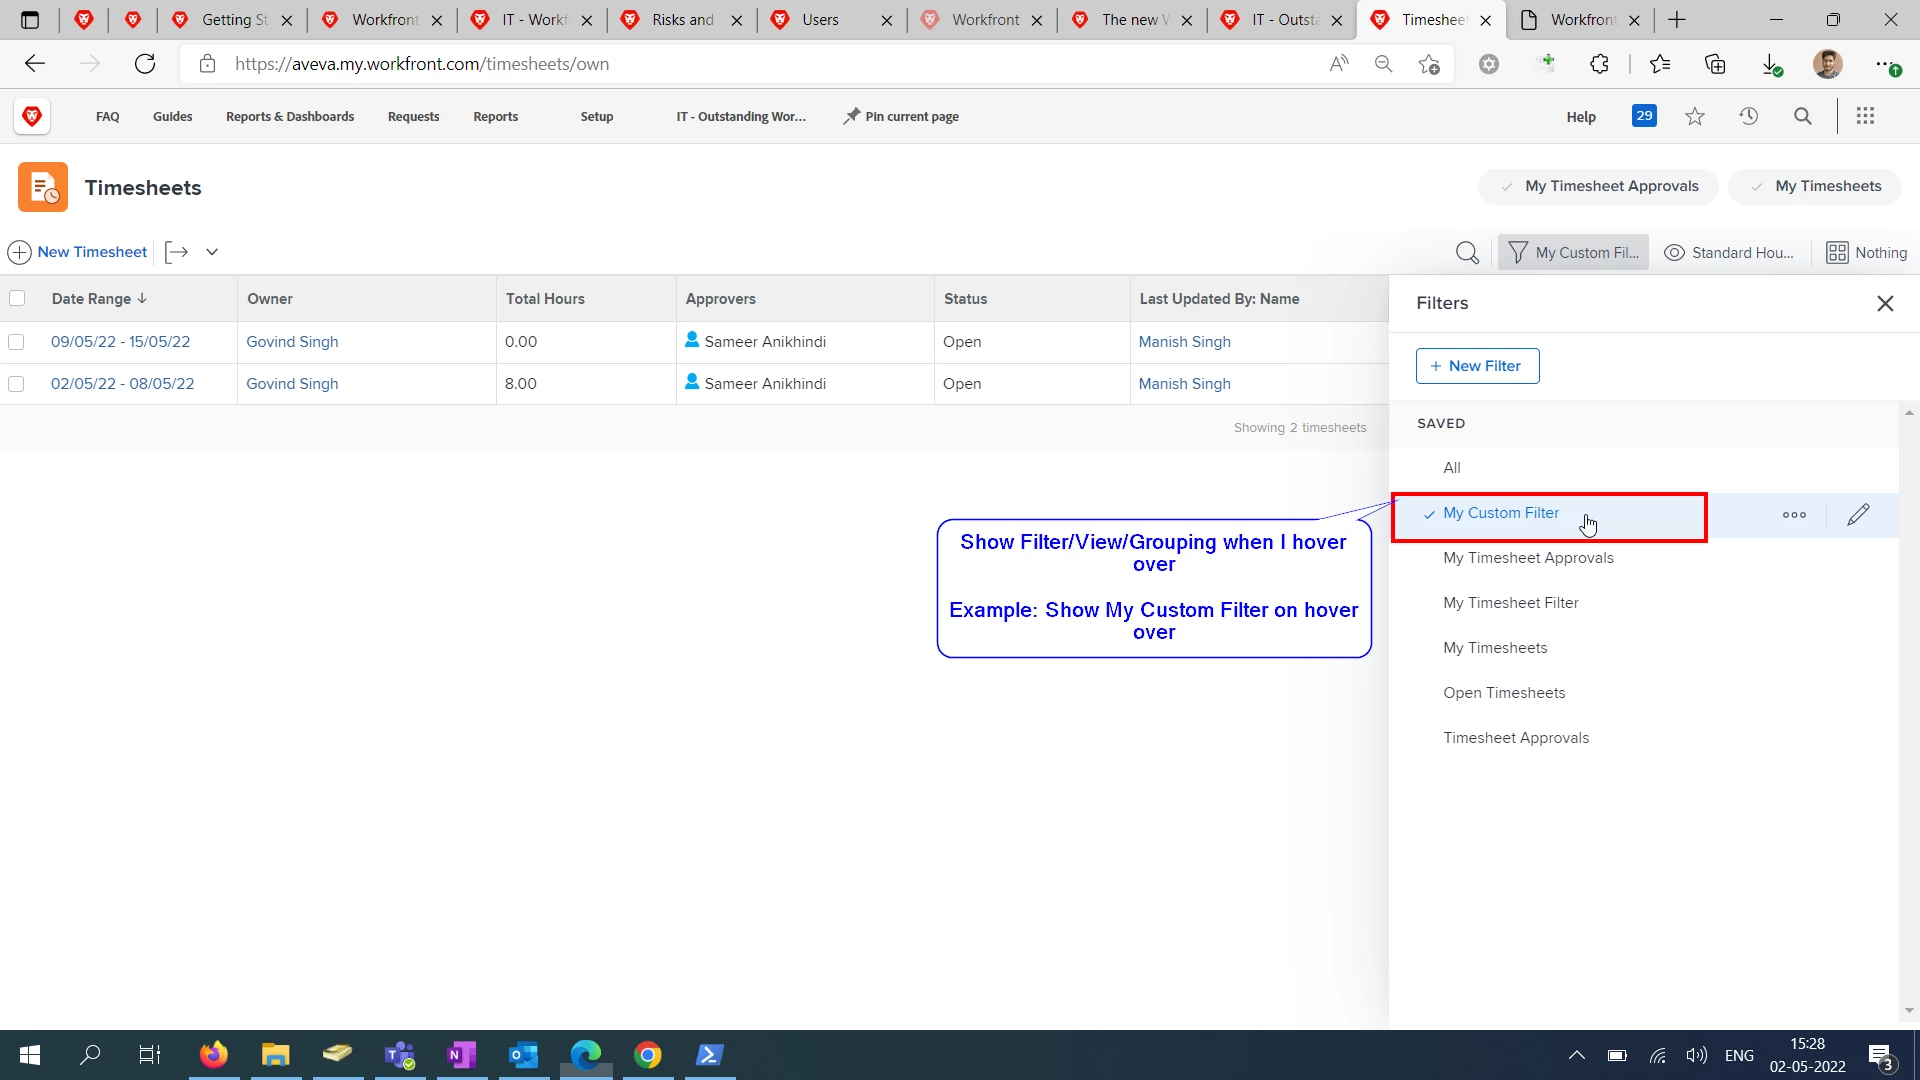The height and width of the screenshot is (1080, 1920).
Task: Close the Filters panel
Action: (1885, 303)
